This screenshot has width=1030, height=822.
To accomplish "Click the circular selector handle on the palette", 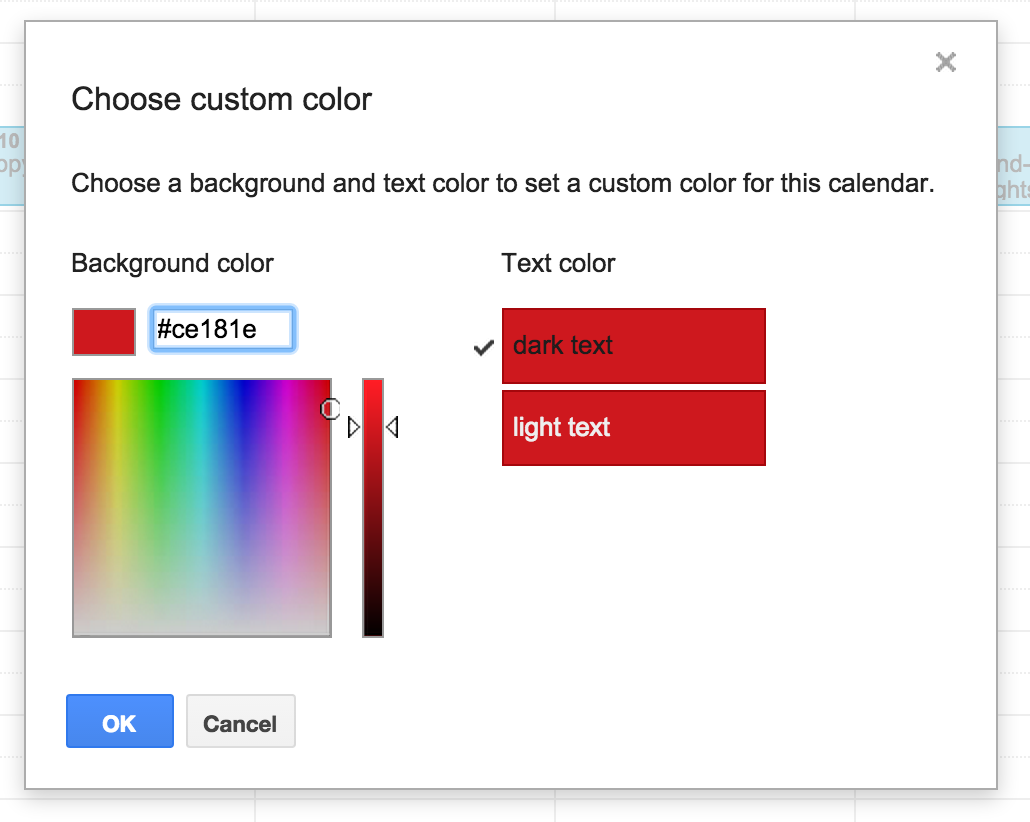I will pos(330,408).
